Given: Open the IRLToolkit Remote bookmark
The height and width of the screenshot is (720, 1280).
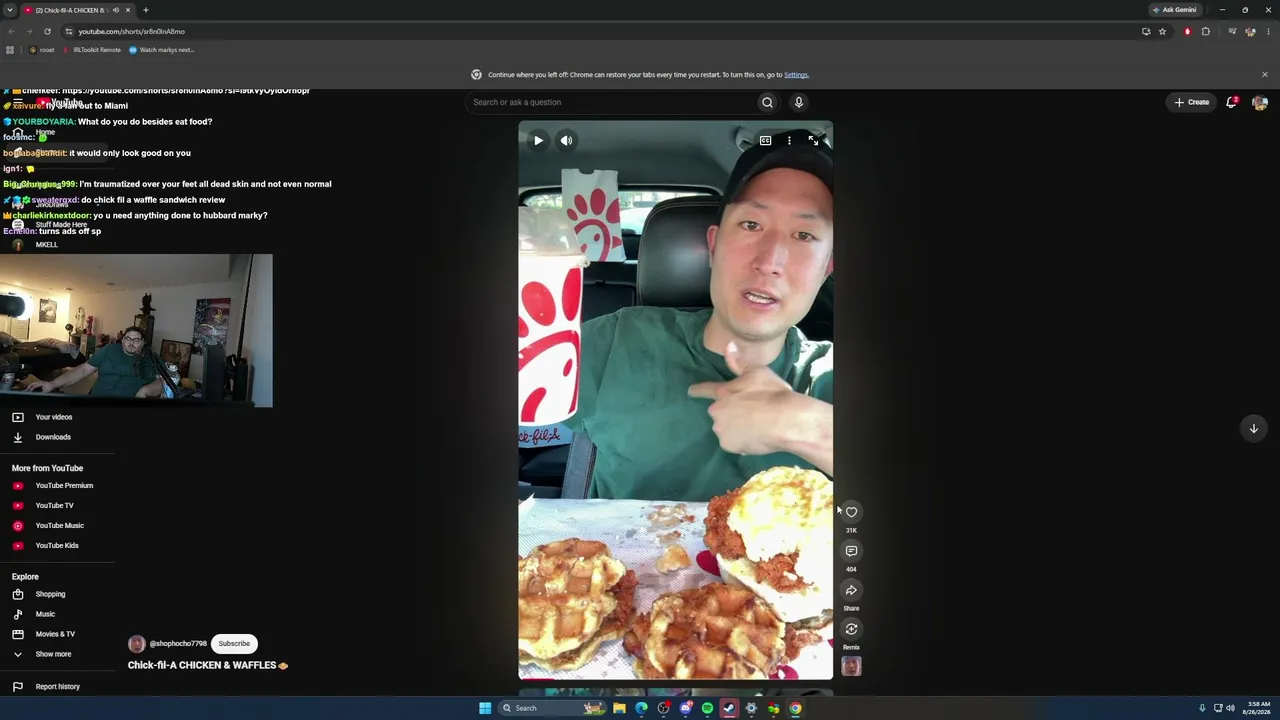Looking at the screenshot, I should click(x=92, y=50).
